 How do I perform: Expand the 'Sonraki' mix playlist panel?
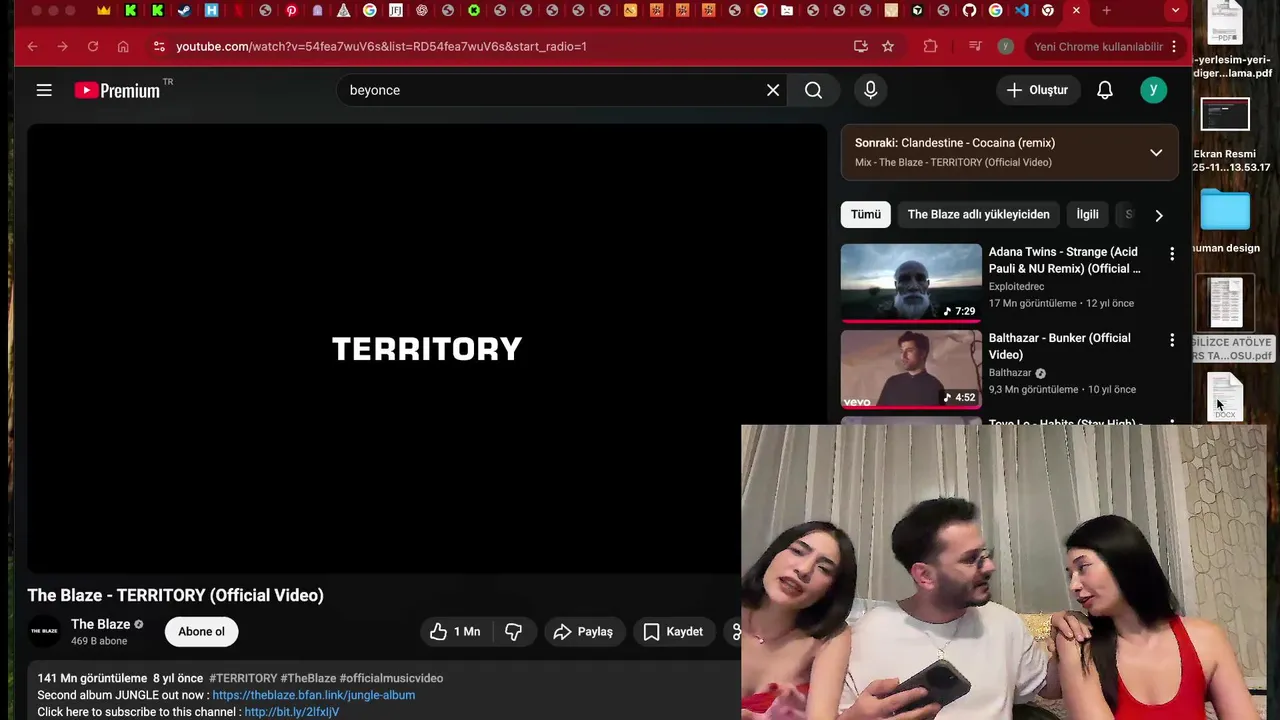(1156, 153)
